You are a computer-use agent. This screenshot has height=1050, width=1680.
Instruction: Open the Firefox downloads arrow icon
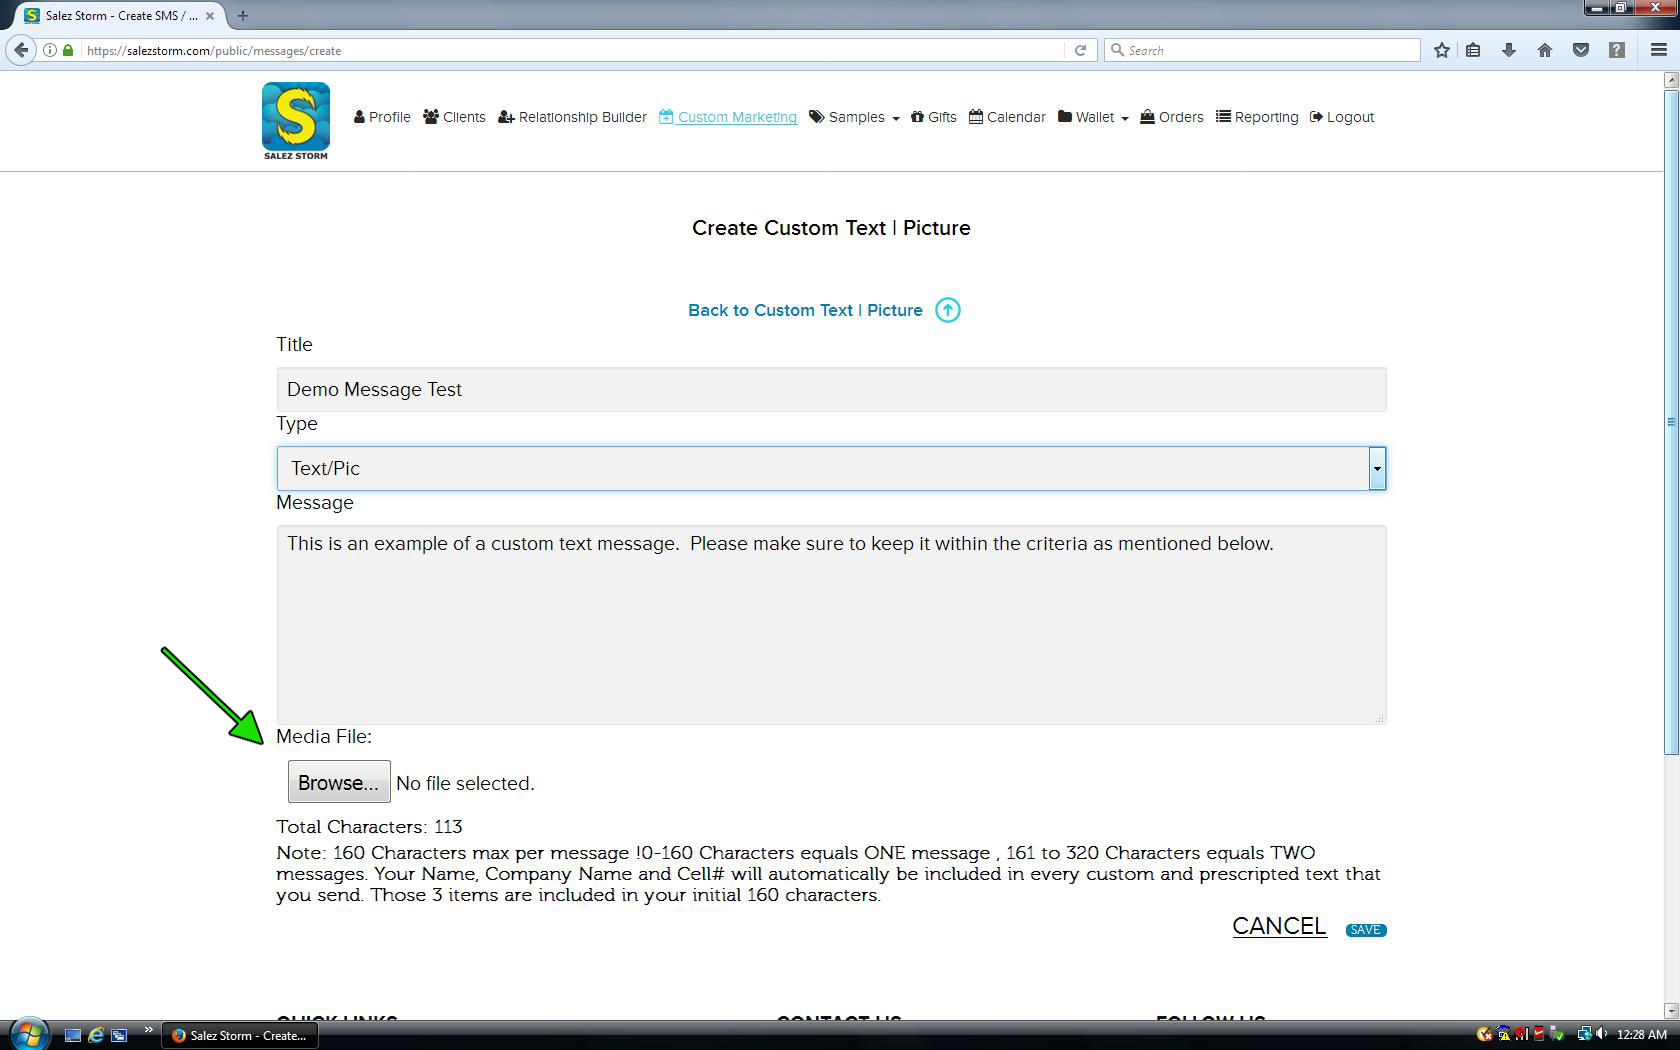click(x=1509, y=50)
